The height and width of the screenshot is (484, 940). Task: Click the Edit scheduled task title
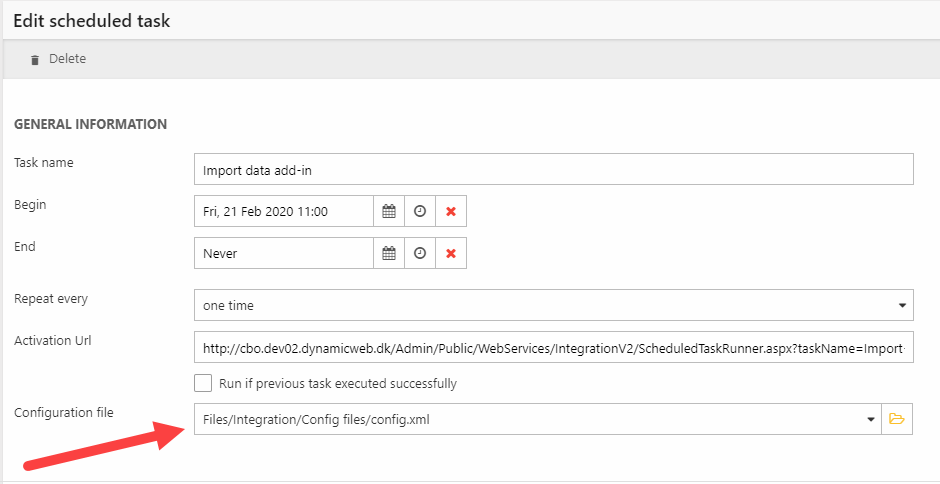pyautogui.click(x=91, y=21)
